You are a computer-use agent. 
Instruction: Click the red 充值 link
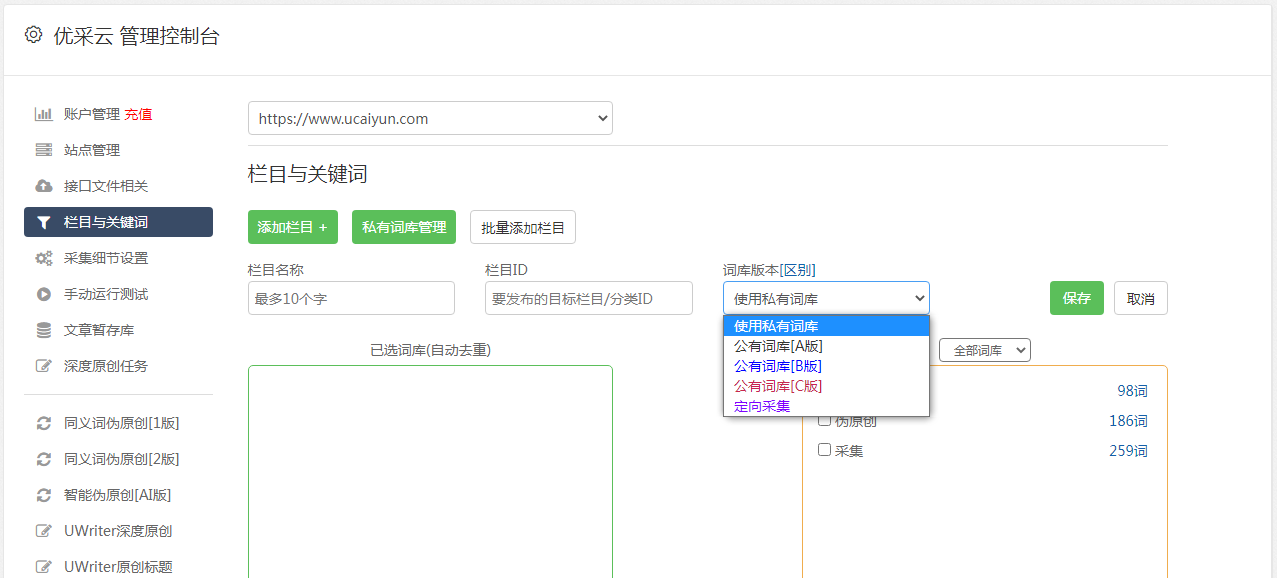tap(138, 114)
